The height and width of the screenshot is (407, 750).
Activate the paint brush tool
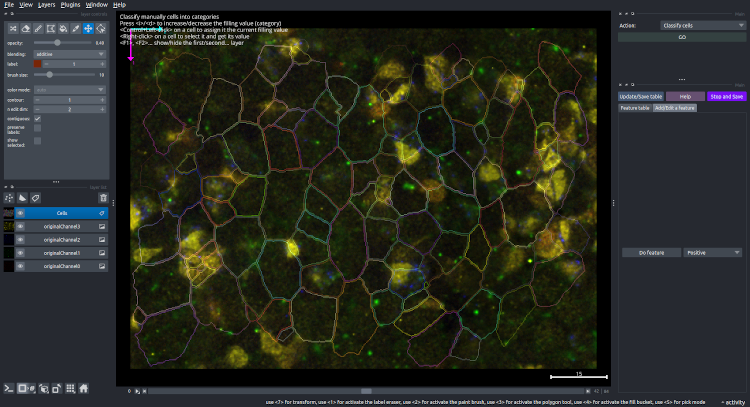[x=37, y=29]
